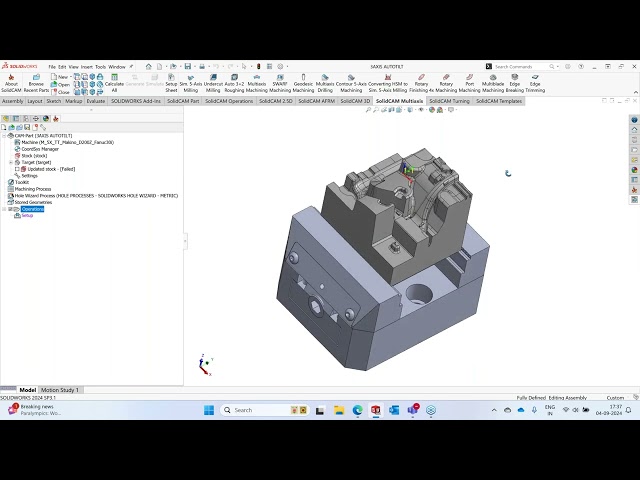Screen dimensions: 640x480
Task: Click the taskbar Search box
Action: point(265,410)
